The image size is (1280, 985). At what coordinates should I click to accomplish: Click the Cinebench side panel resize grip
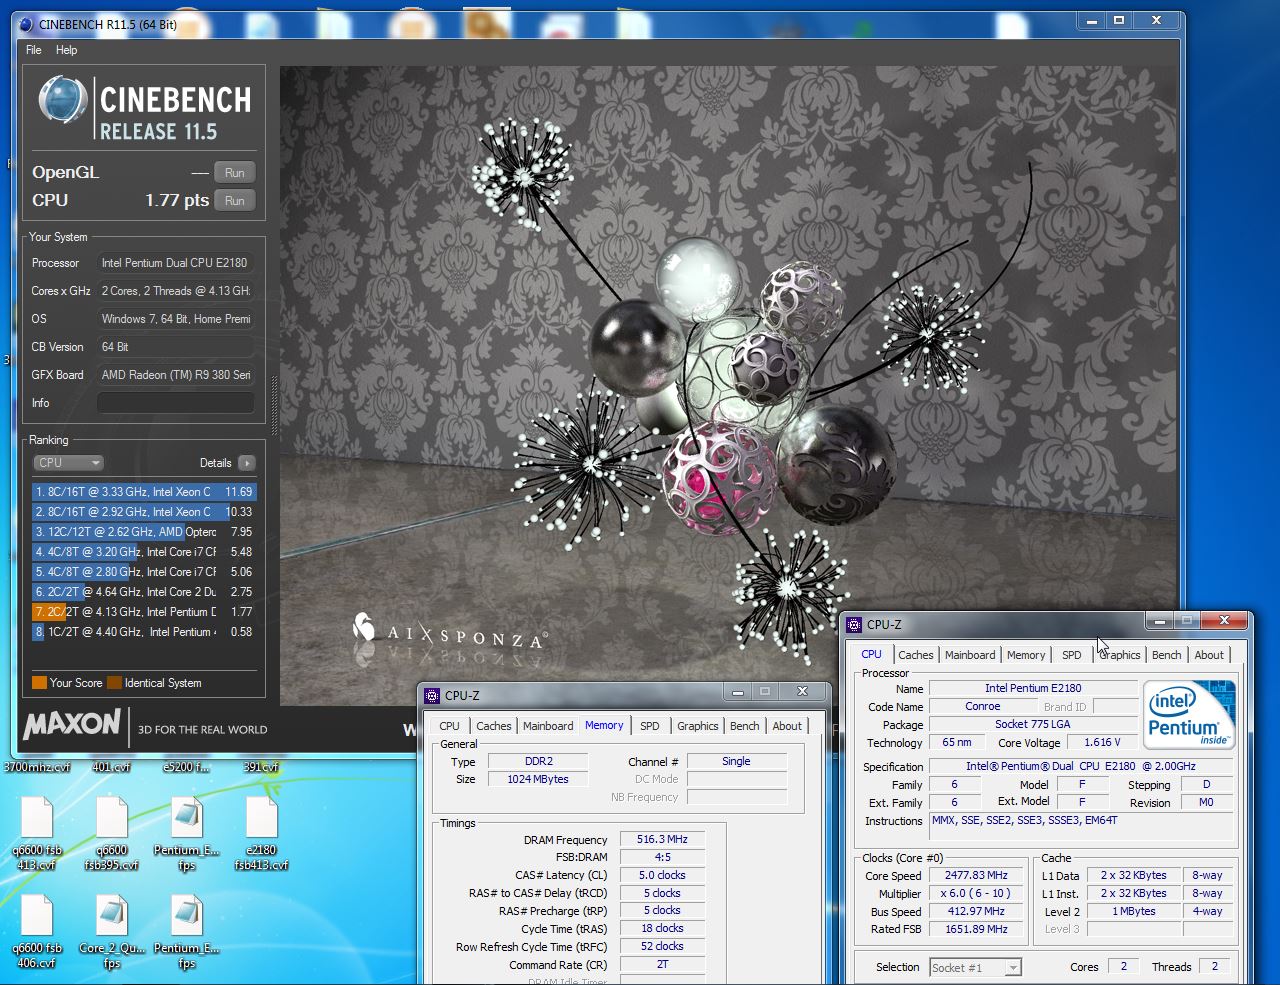[x=274, y=404]
